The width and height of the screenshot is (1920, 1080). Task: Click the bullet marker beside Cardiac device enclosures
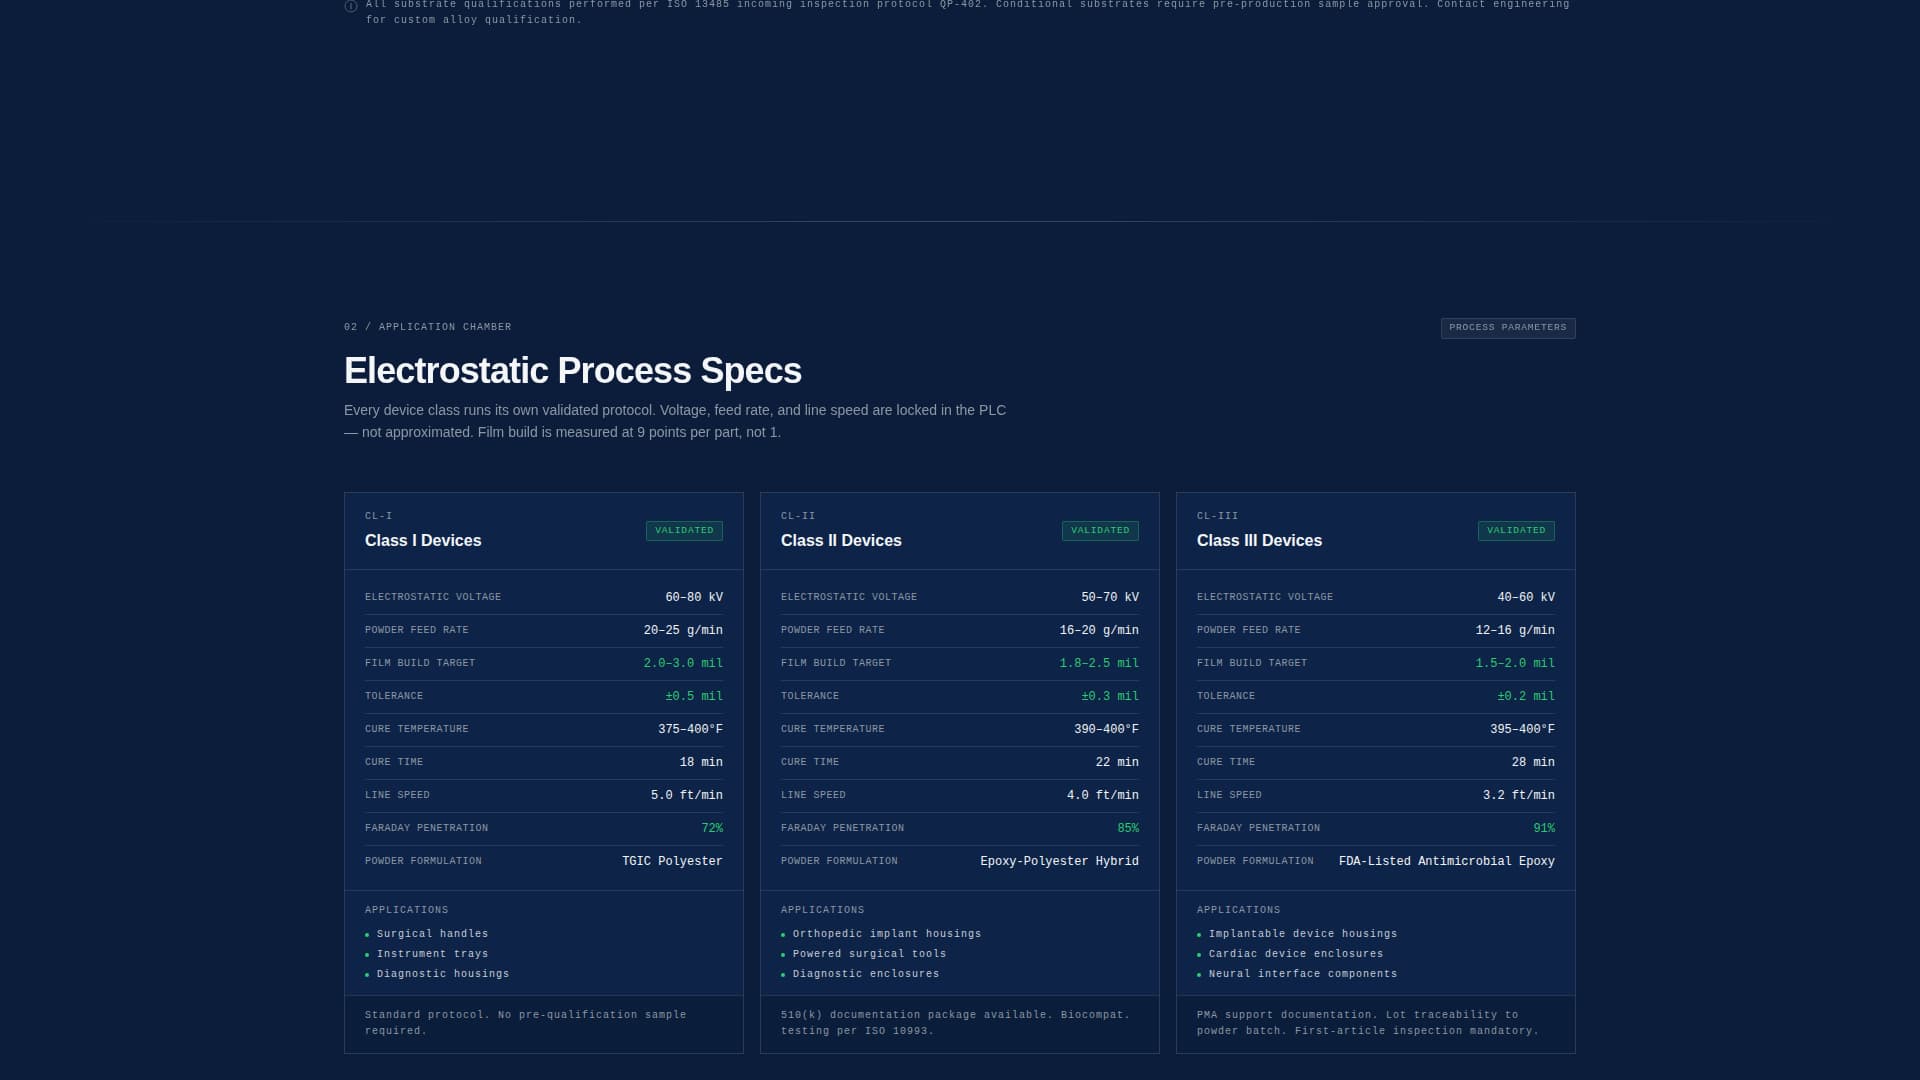(1200, 954)
